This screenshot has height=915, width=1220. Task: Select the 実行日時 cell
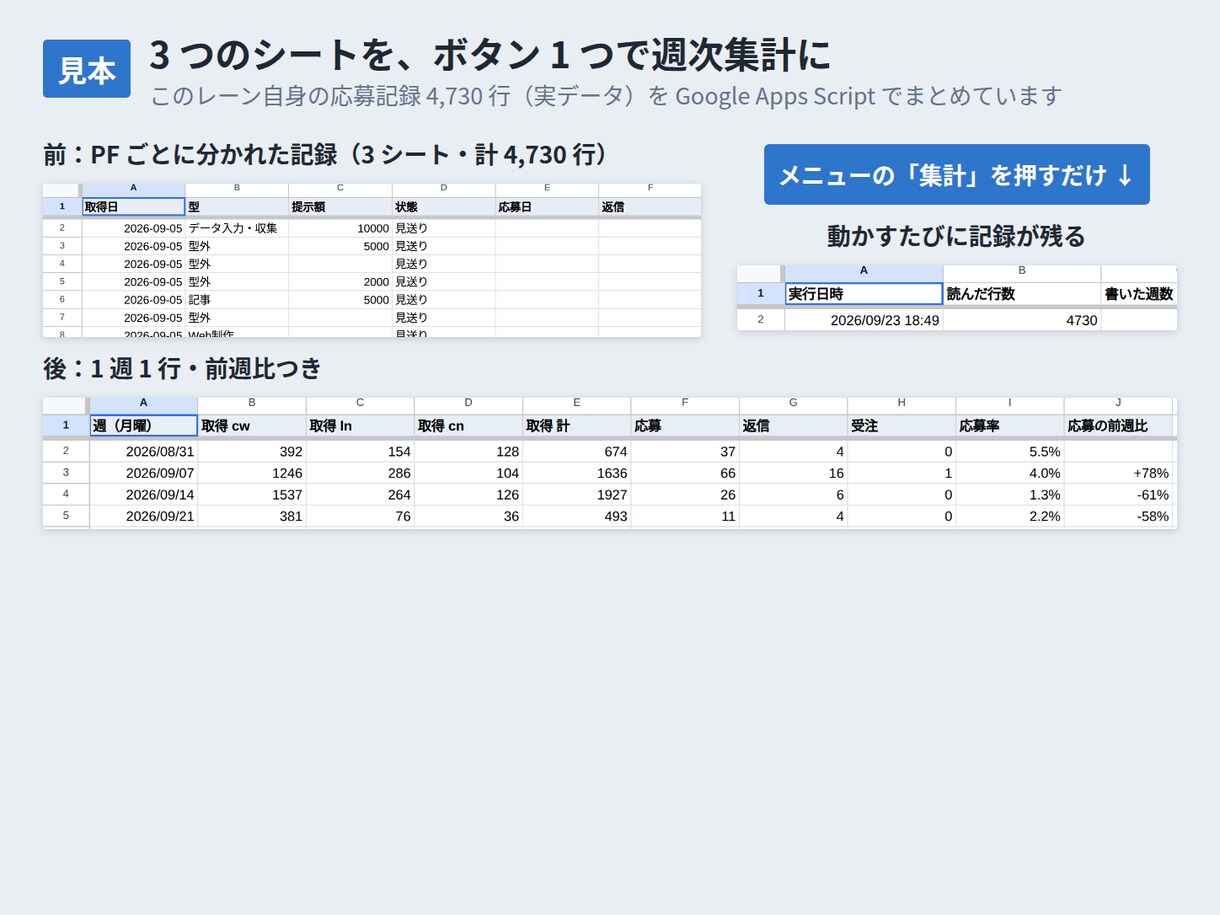(864, 294)
